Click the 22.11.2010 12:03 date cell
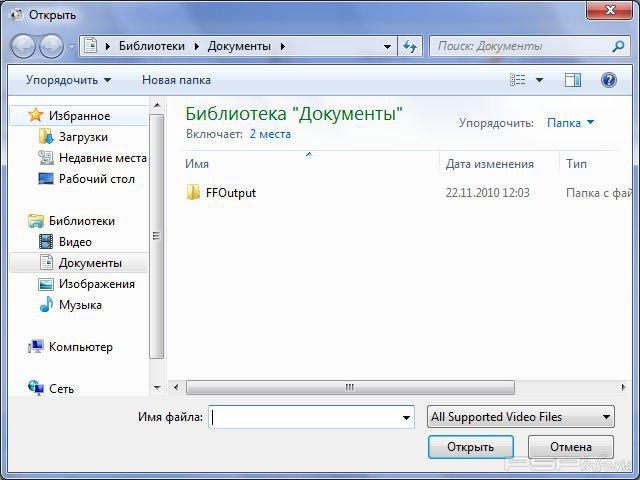Viewport: 640px width, 480px height. pyautogui.click(x=487, y=193)
